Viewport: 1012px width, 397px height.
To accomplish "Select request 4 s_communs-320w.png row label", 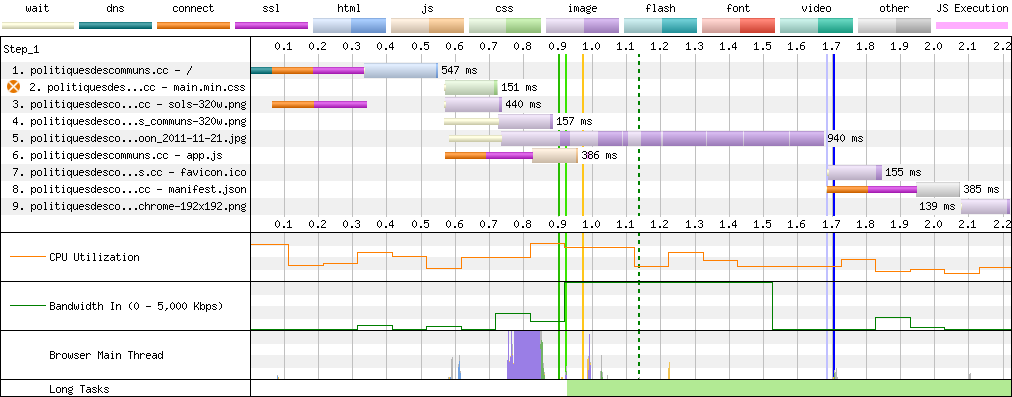I will click(x=129, y=121).
